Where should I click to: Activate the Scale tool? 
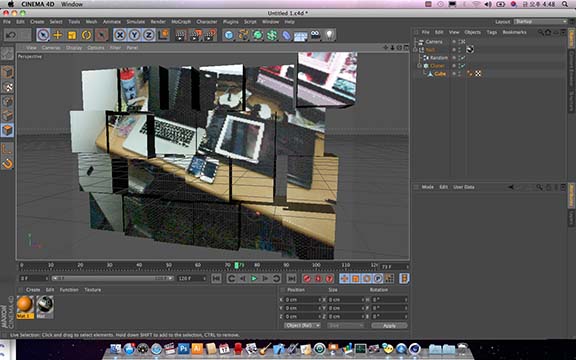pyautogui.click(x=72, y=35)
